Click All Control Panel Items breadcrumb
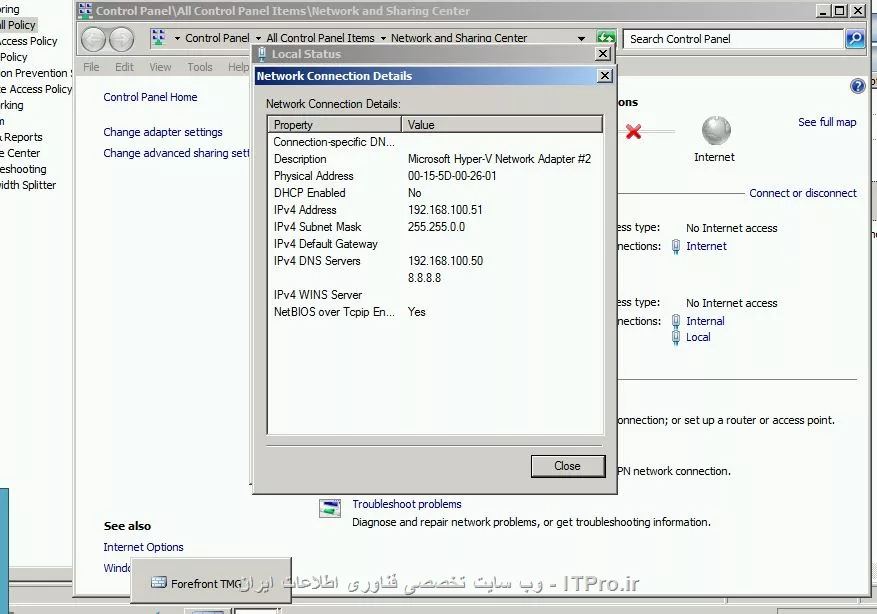Screen dimensions: 877x614 [x=320, y=38]
